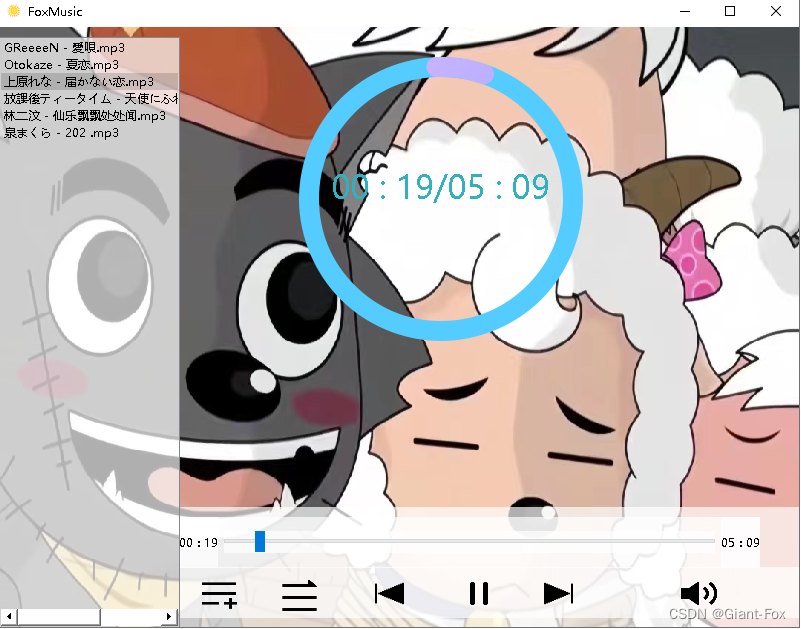
Task: Select 林二汶 - 仙乐飘飘处处闻.mp3 track
Action: (89, 115)
